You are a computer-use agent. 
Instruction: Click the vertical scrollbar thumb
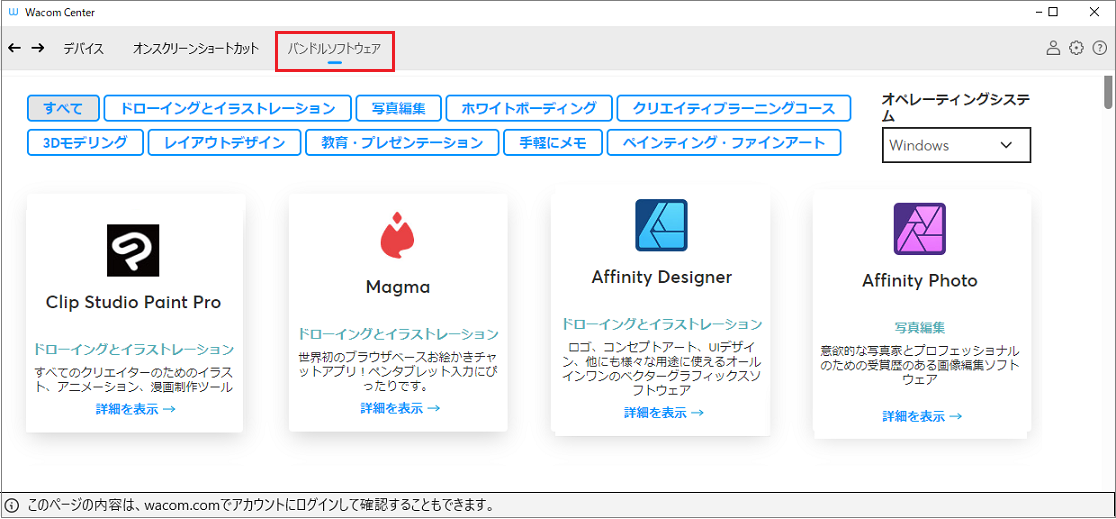1109,93
